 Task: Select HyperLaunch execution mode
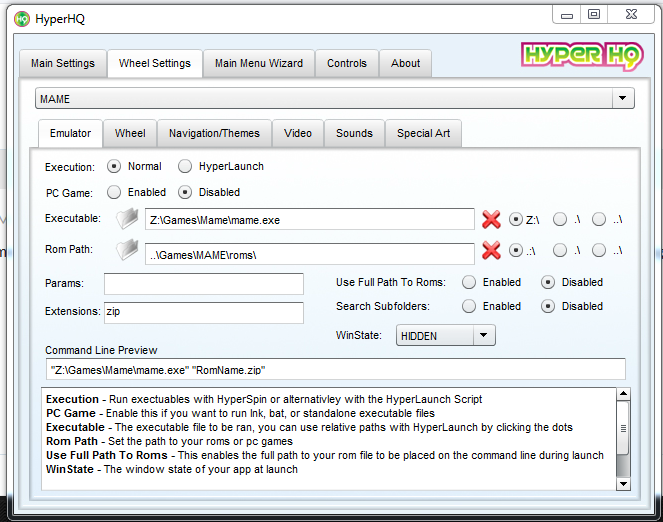[x=185, y=166]
